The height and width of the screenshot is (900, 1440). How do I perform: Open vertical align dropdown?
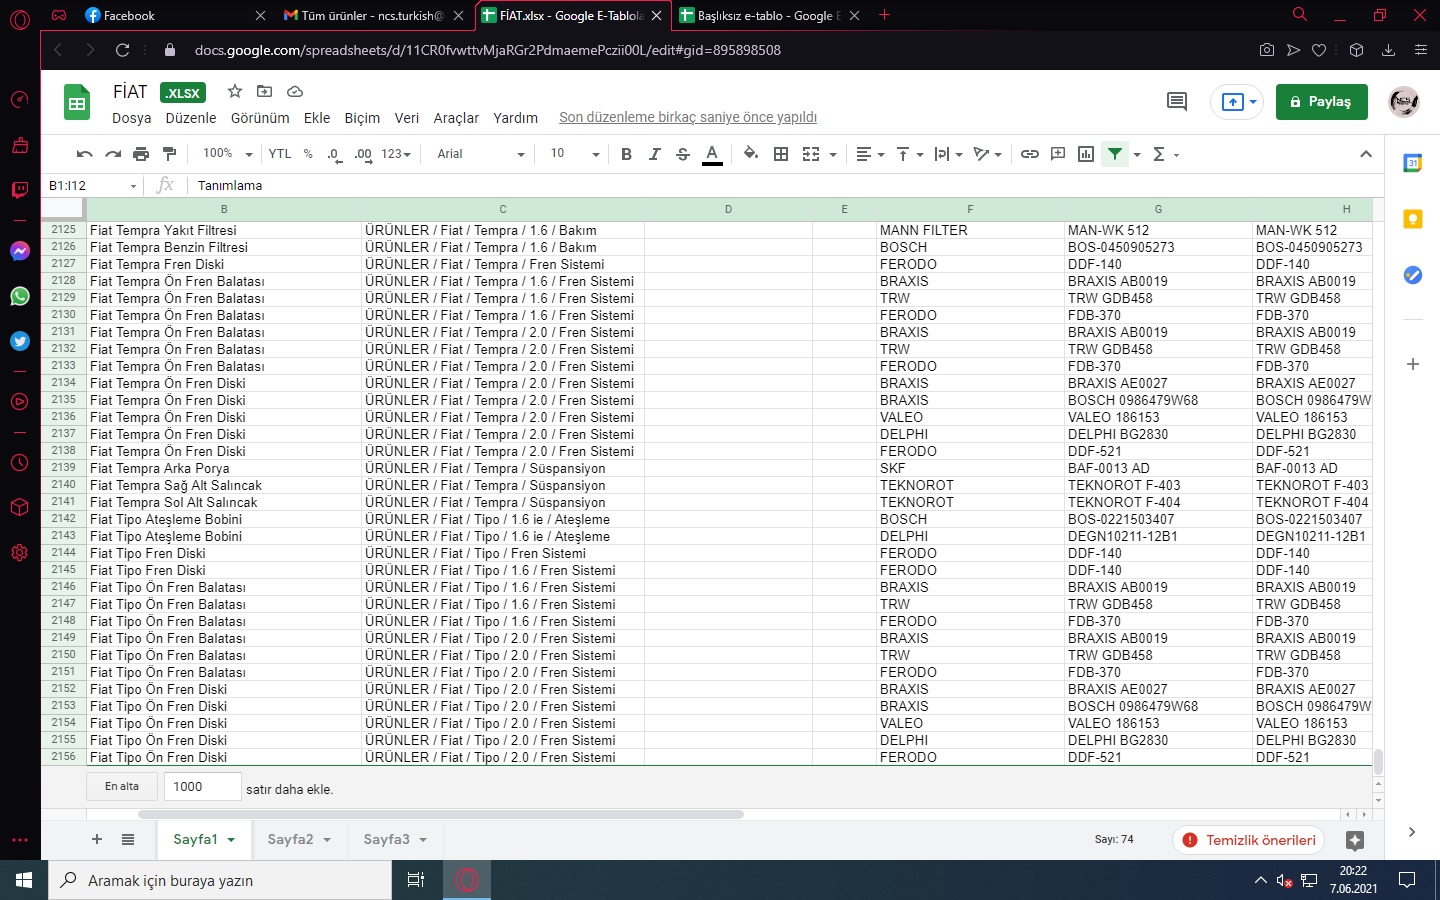tap(909, 154)
